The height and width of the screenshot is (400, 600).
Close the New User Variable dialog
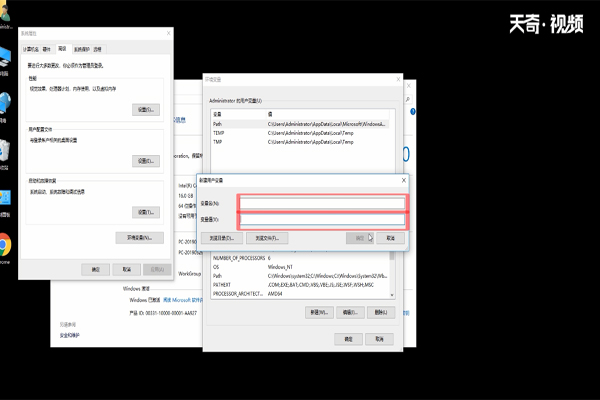tap(404, 180)
